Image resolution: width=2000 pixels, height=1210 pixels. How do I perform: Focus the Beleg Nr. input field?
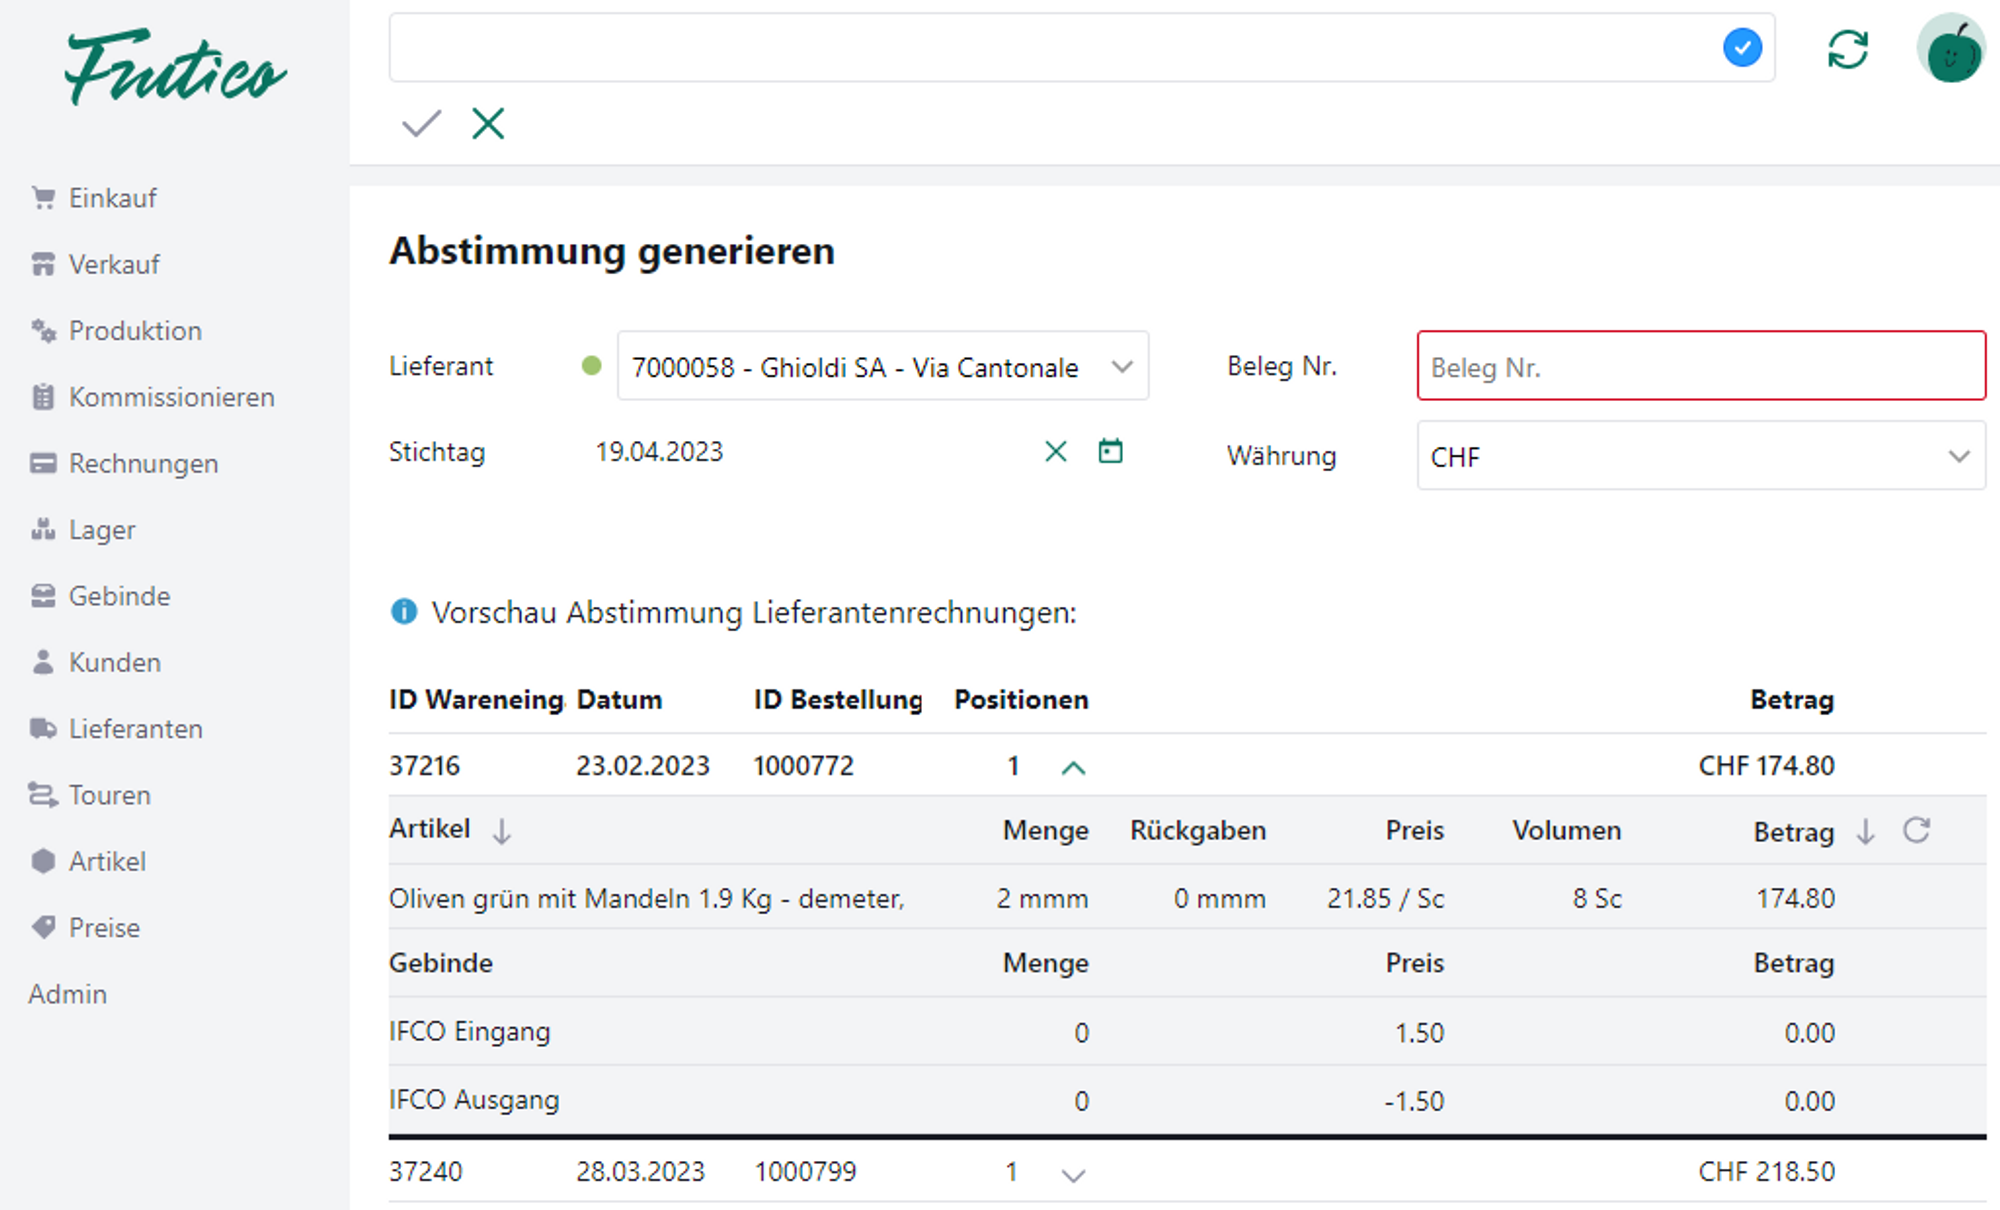pyautogui.click(x=1700, y=367)
